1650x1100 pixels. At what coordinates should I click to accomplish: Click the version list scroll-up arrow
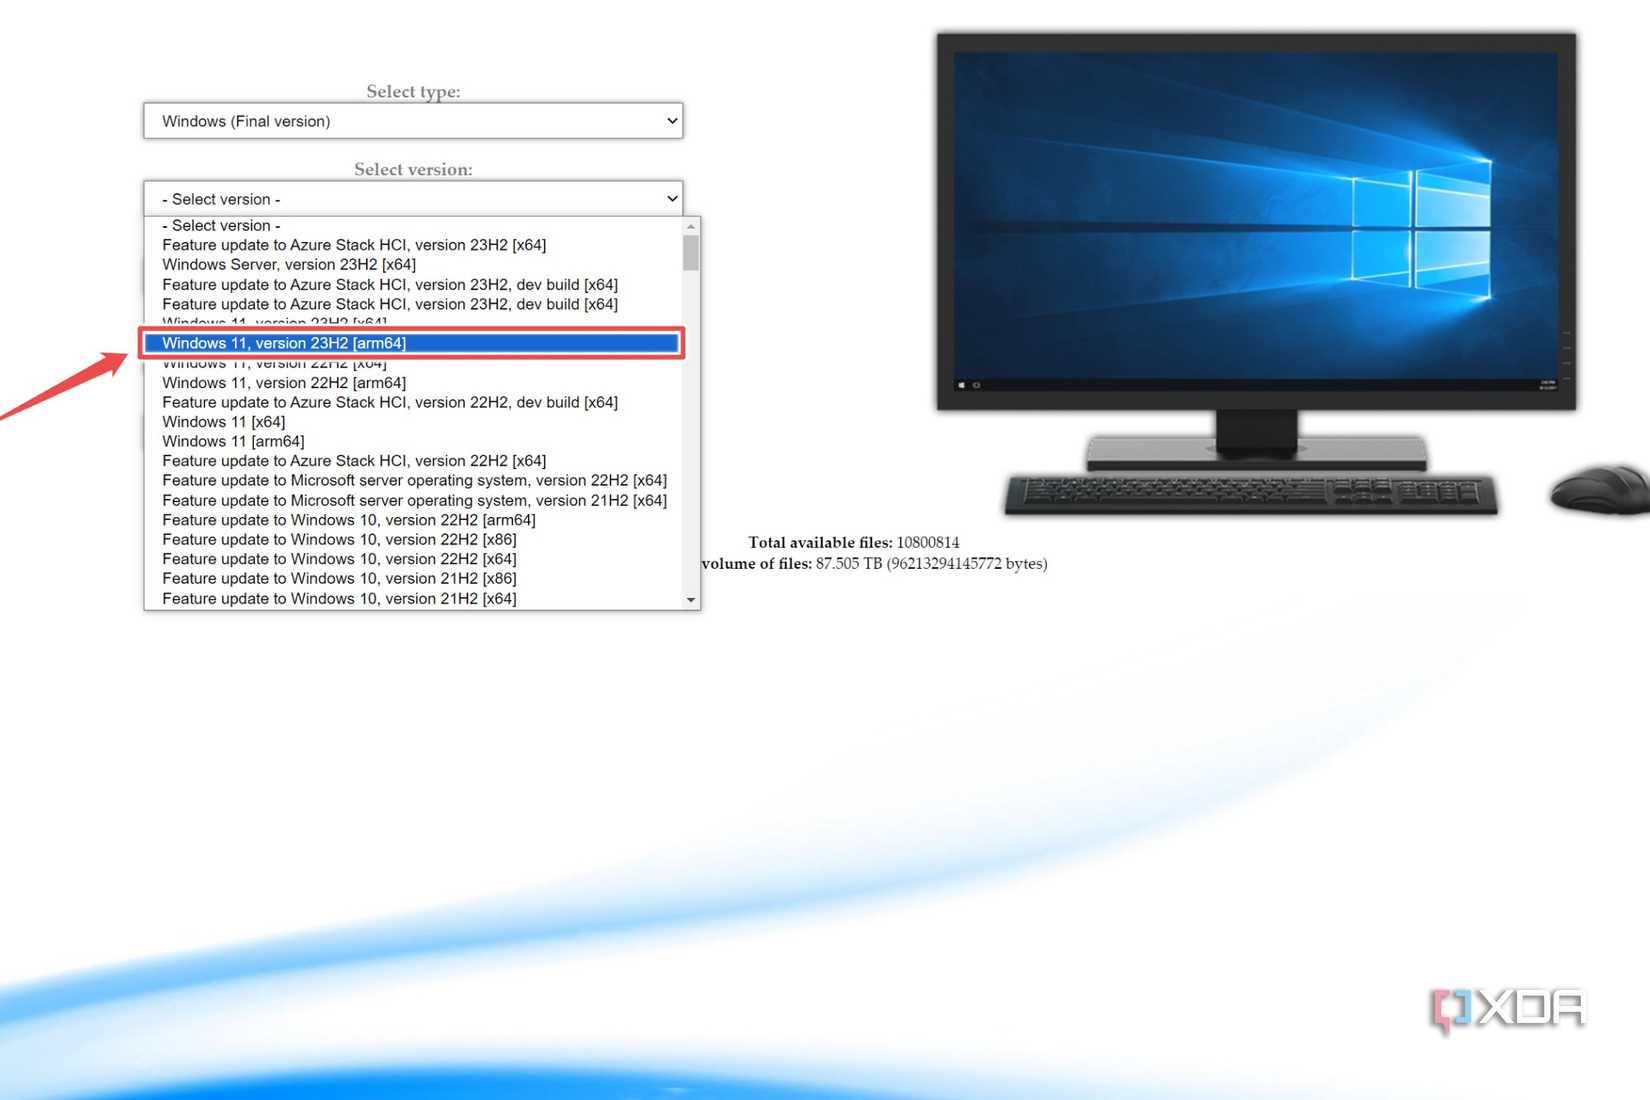pyautogui.click(x=691, y=227)
